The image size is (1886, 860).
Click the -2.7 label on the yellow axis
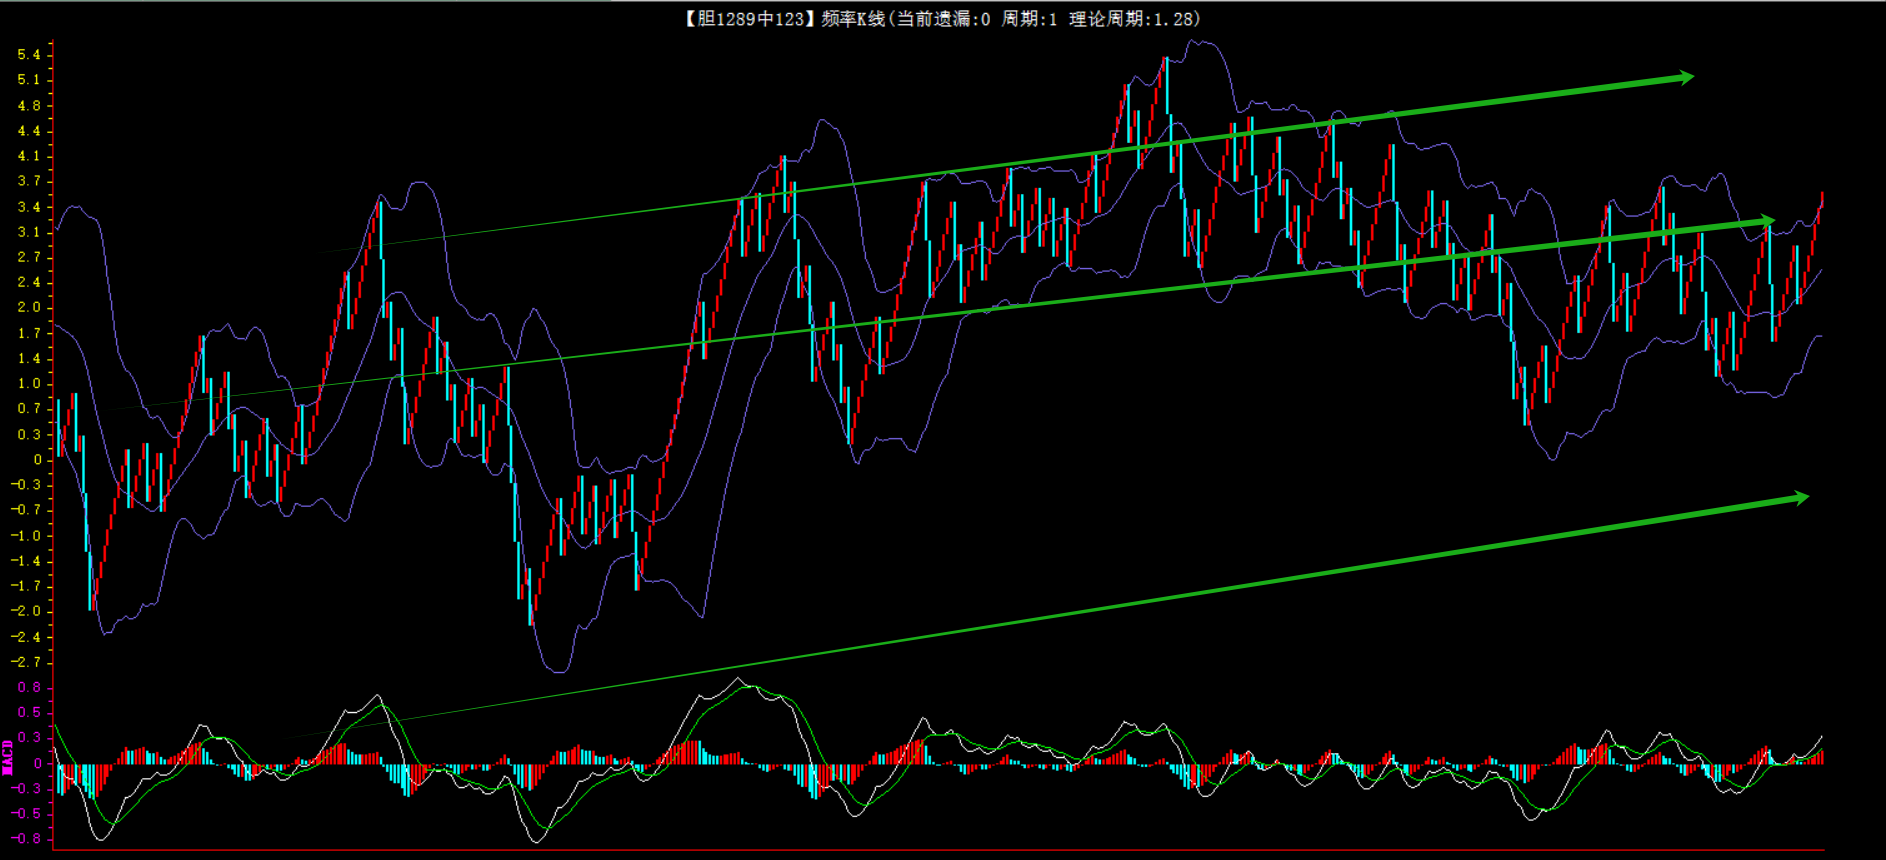click(x=26, y=662)
